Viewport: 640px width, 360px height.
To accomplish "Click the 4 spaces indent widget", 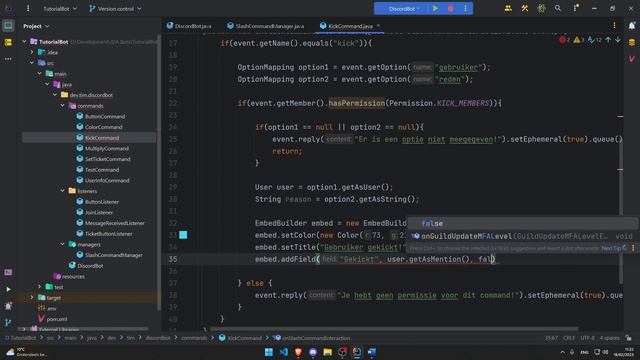I will point(609,338).
